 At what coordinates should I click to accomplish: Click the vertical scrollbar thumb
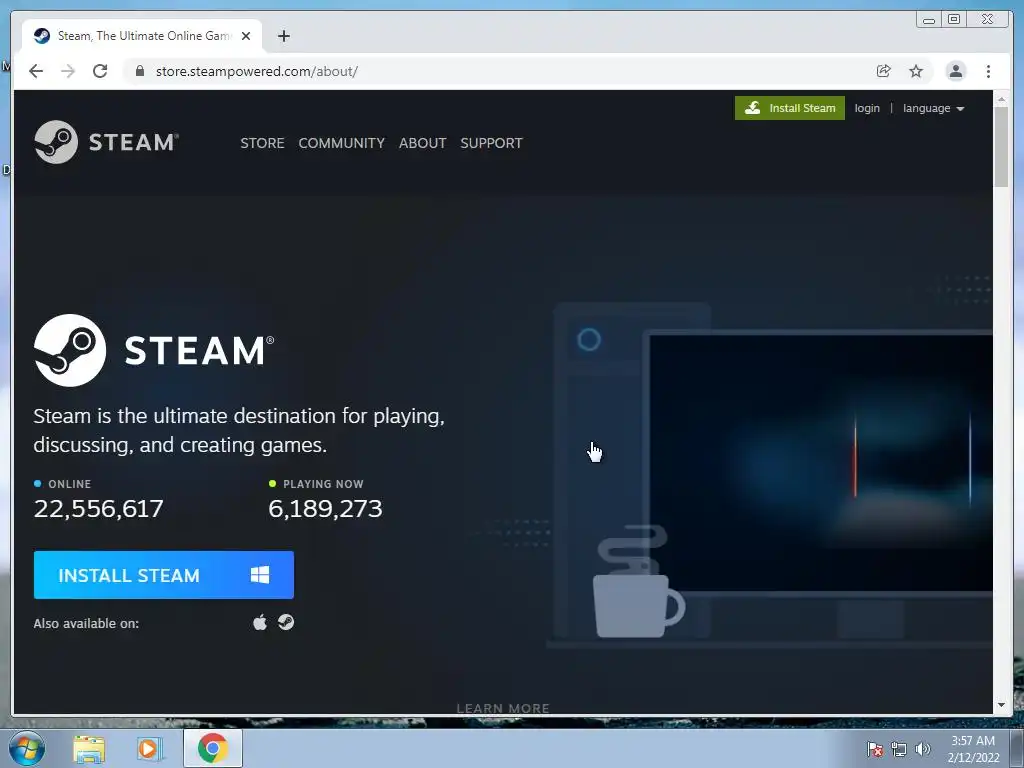click(1001, 148)
